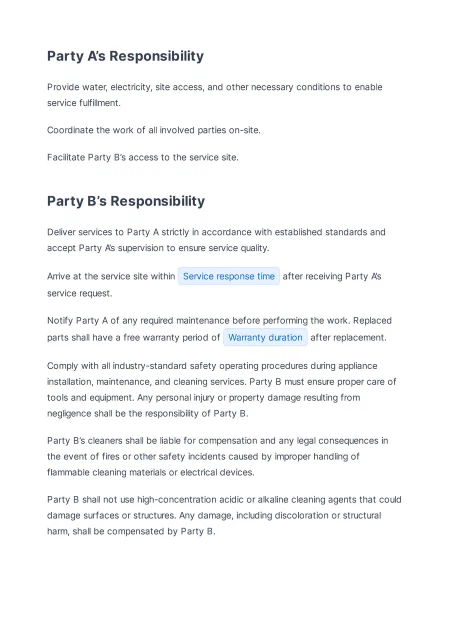This screenshot has width=450, height=636.
Task: Click text parts shall have a free warranty period
Action: point(133,337)
